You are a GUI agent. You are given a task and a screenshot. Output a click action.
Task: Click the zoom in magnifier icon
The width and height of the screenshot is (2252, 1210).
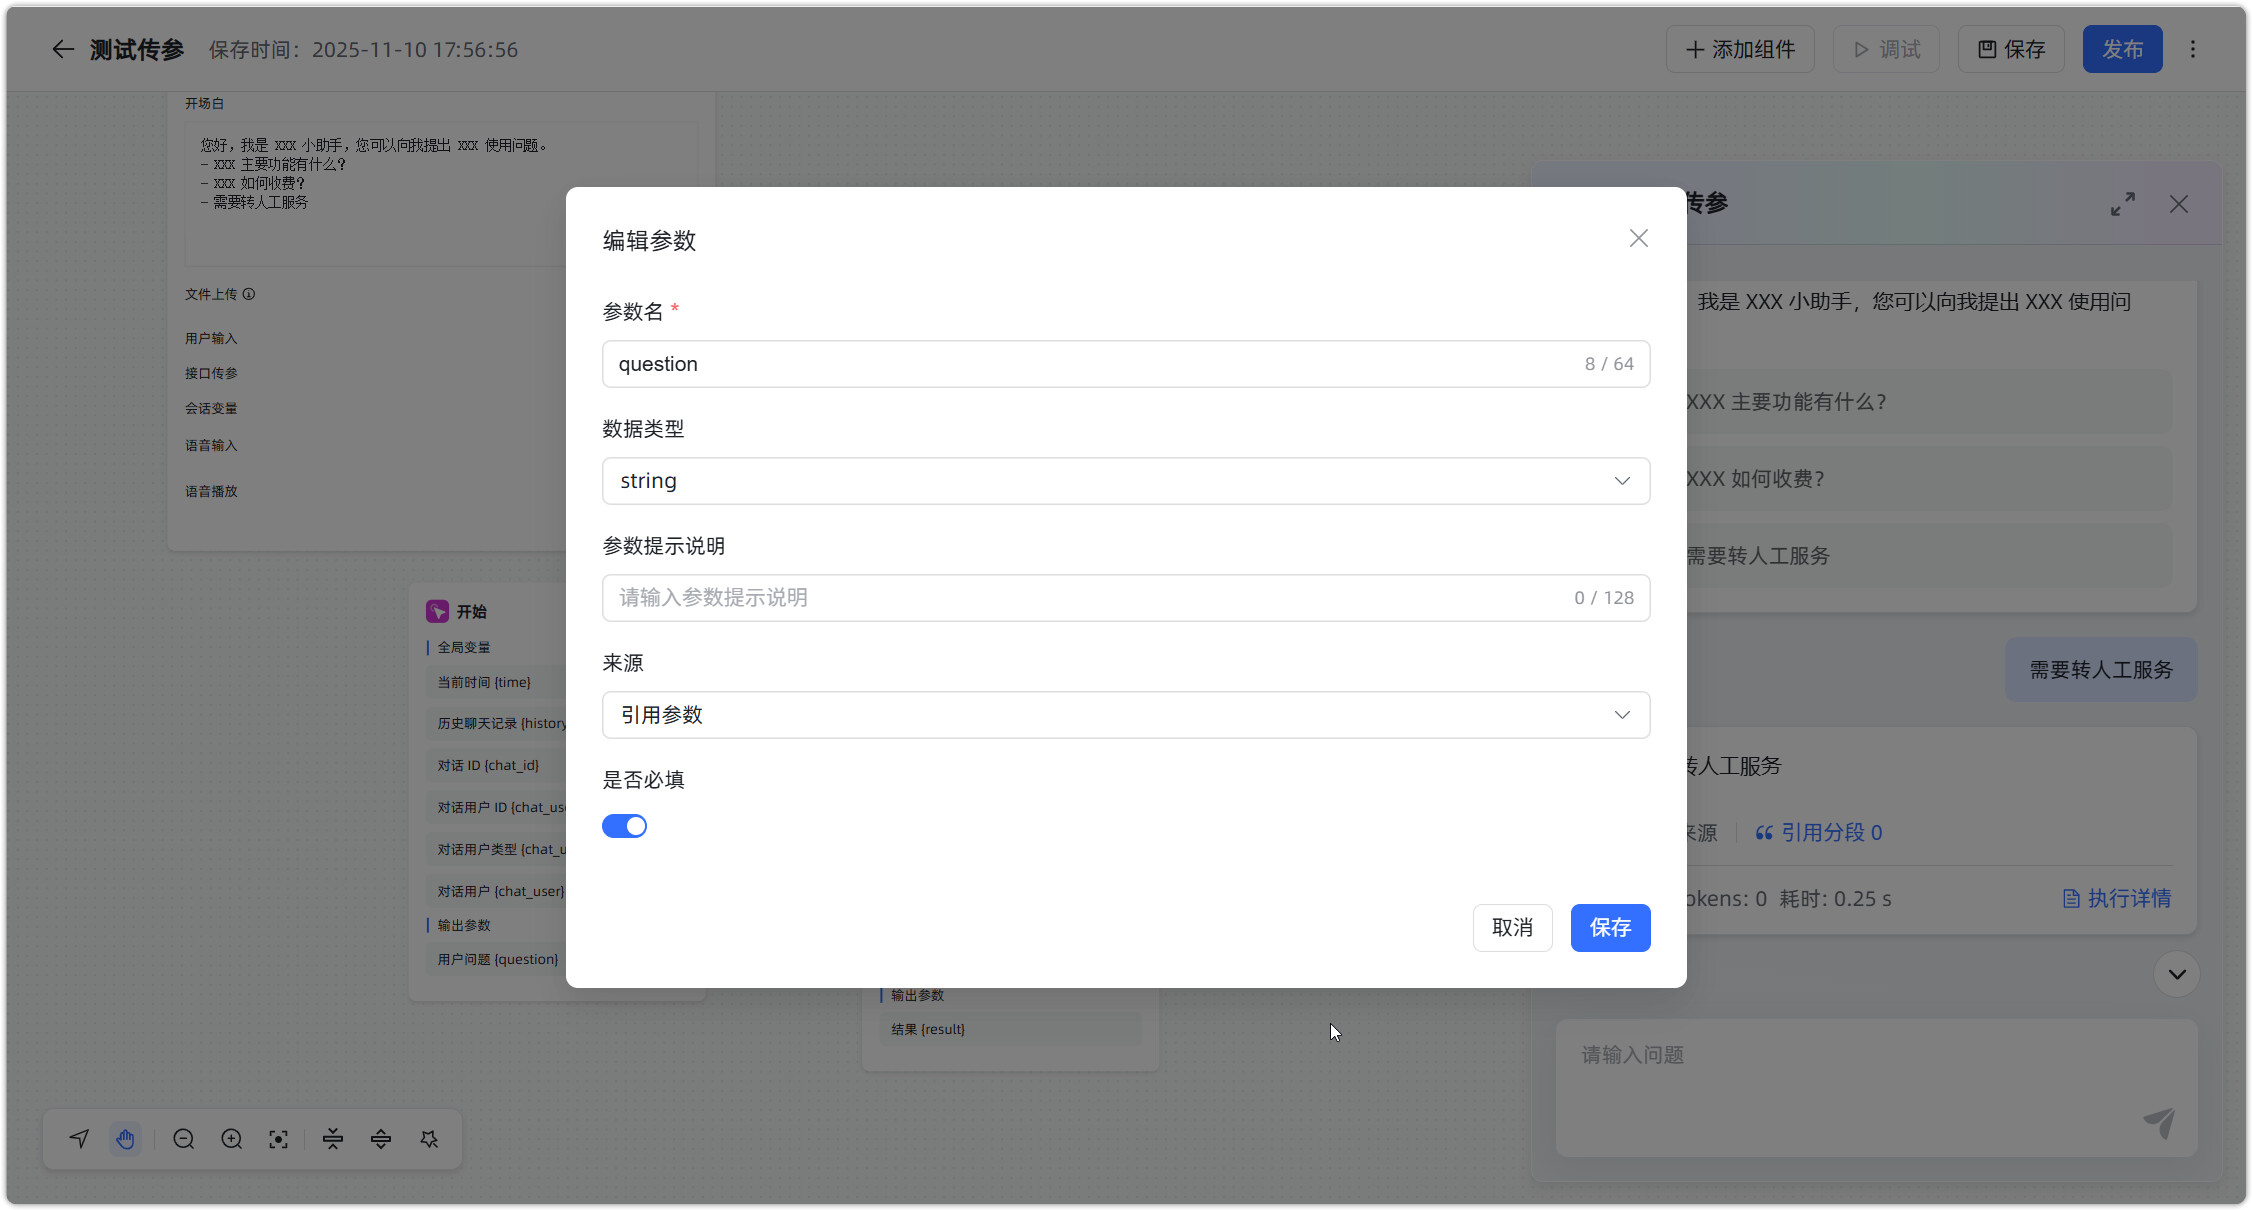tap(231, 1139)
